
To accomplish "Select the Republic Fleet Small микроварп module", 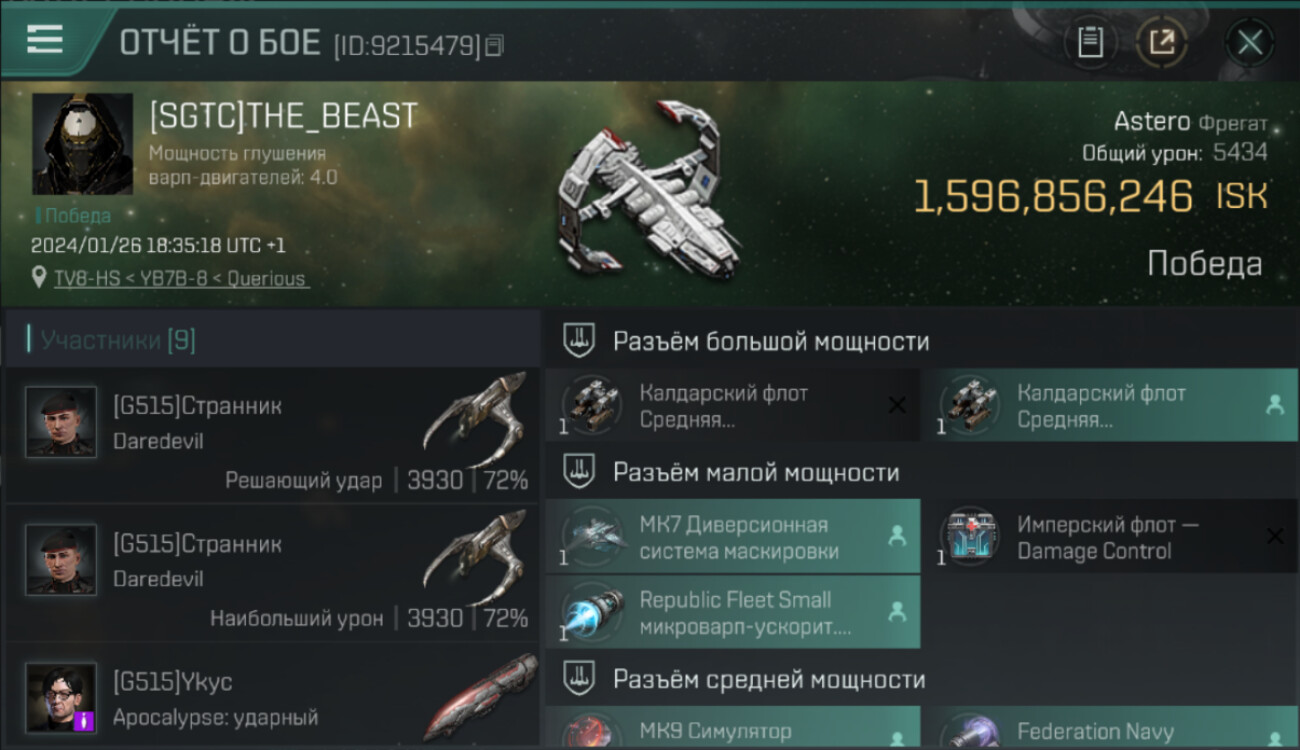I will tap(733, 612).
